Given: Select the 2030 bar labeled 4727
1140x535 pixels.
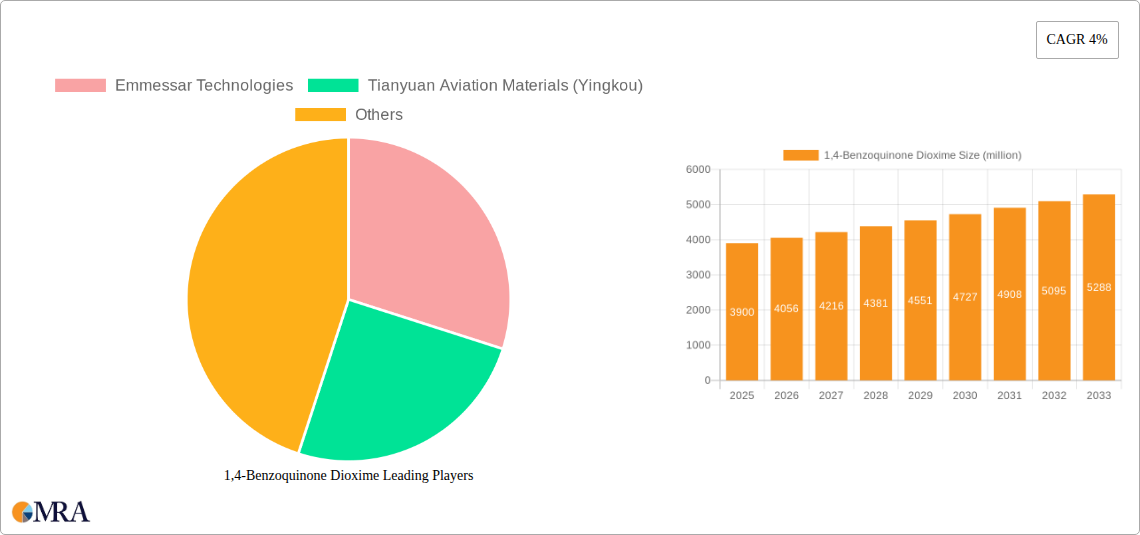Looking at the screenshot, I should pos(966,297).
